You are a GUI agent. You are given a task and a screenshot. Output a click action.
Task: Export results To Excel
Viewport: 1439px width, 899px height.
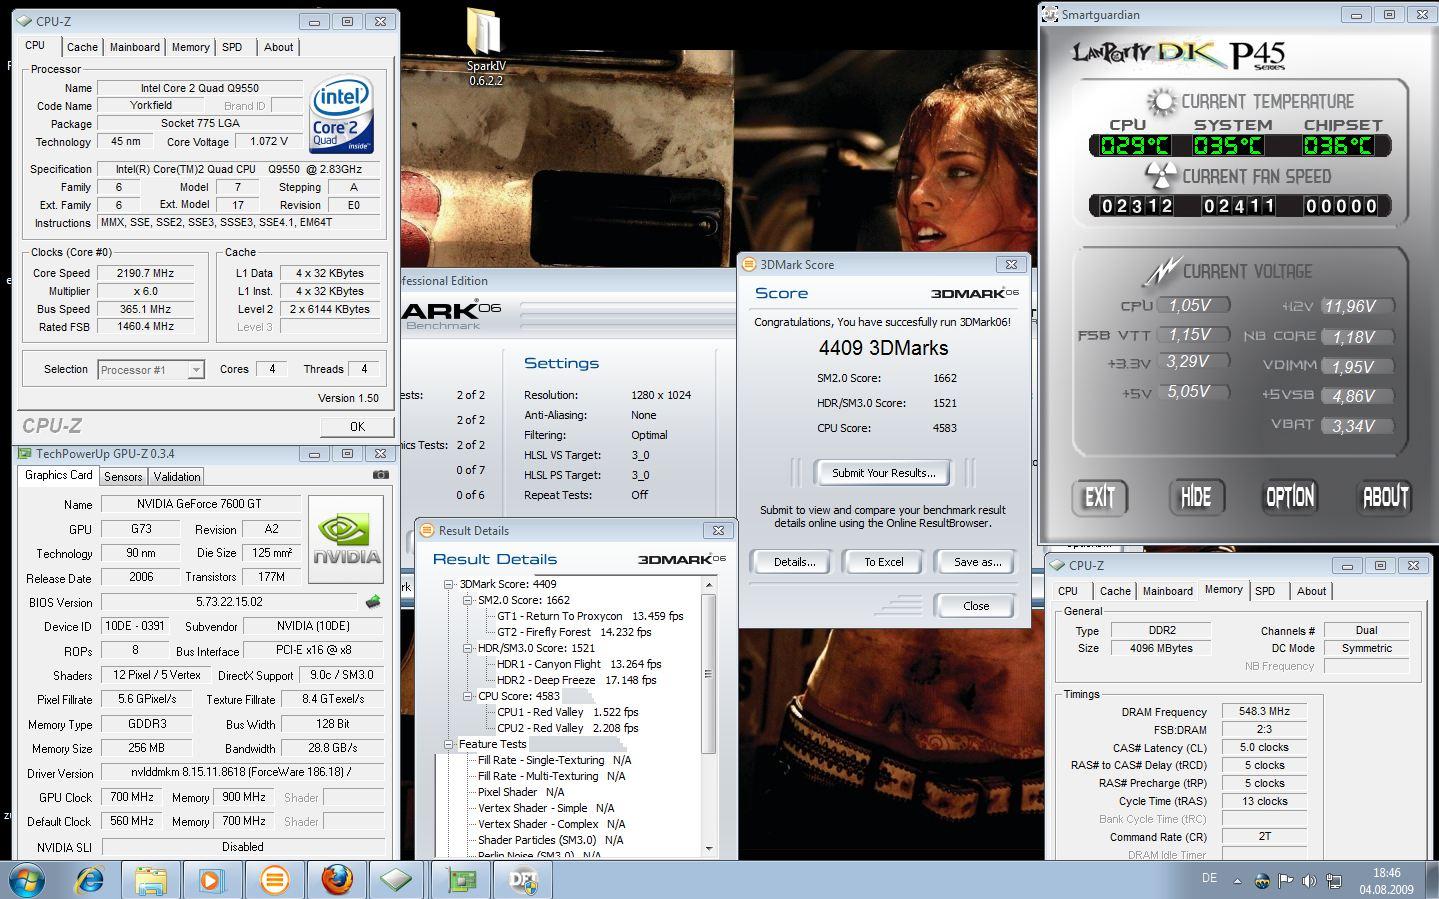(x=884, y=562)
